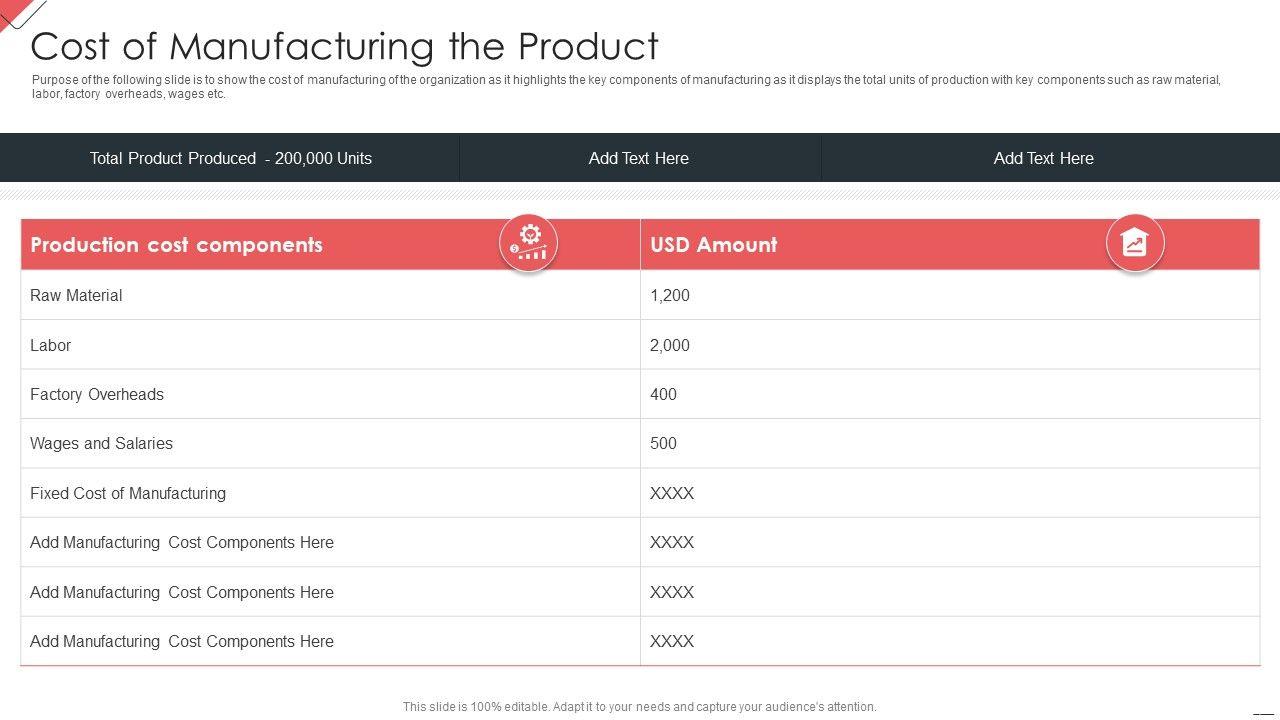1280x720 pixels.
Task: Click the gear production cost icon
Action: [x=528, y=242]
